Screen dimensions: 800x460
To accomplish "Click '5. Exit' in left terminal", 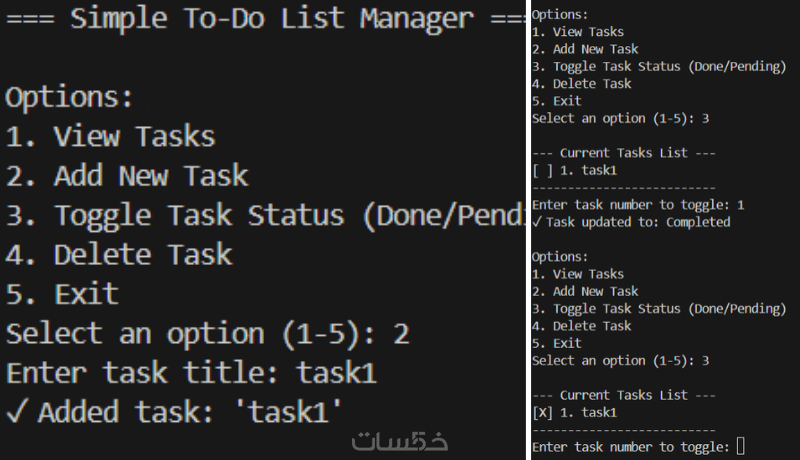I will point(62,294).
